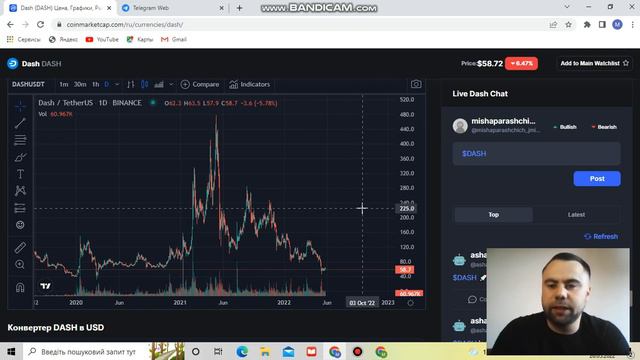Refresh the live chat feed
The image size is (640, 360).
(601, 236)
